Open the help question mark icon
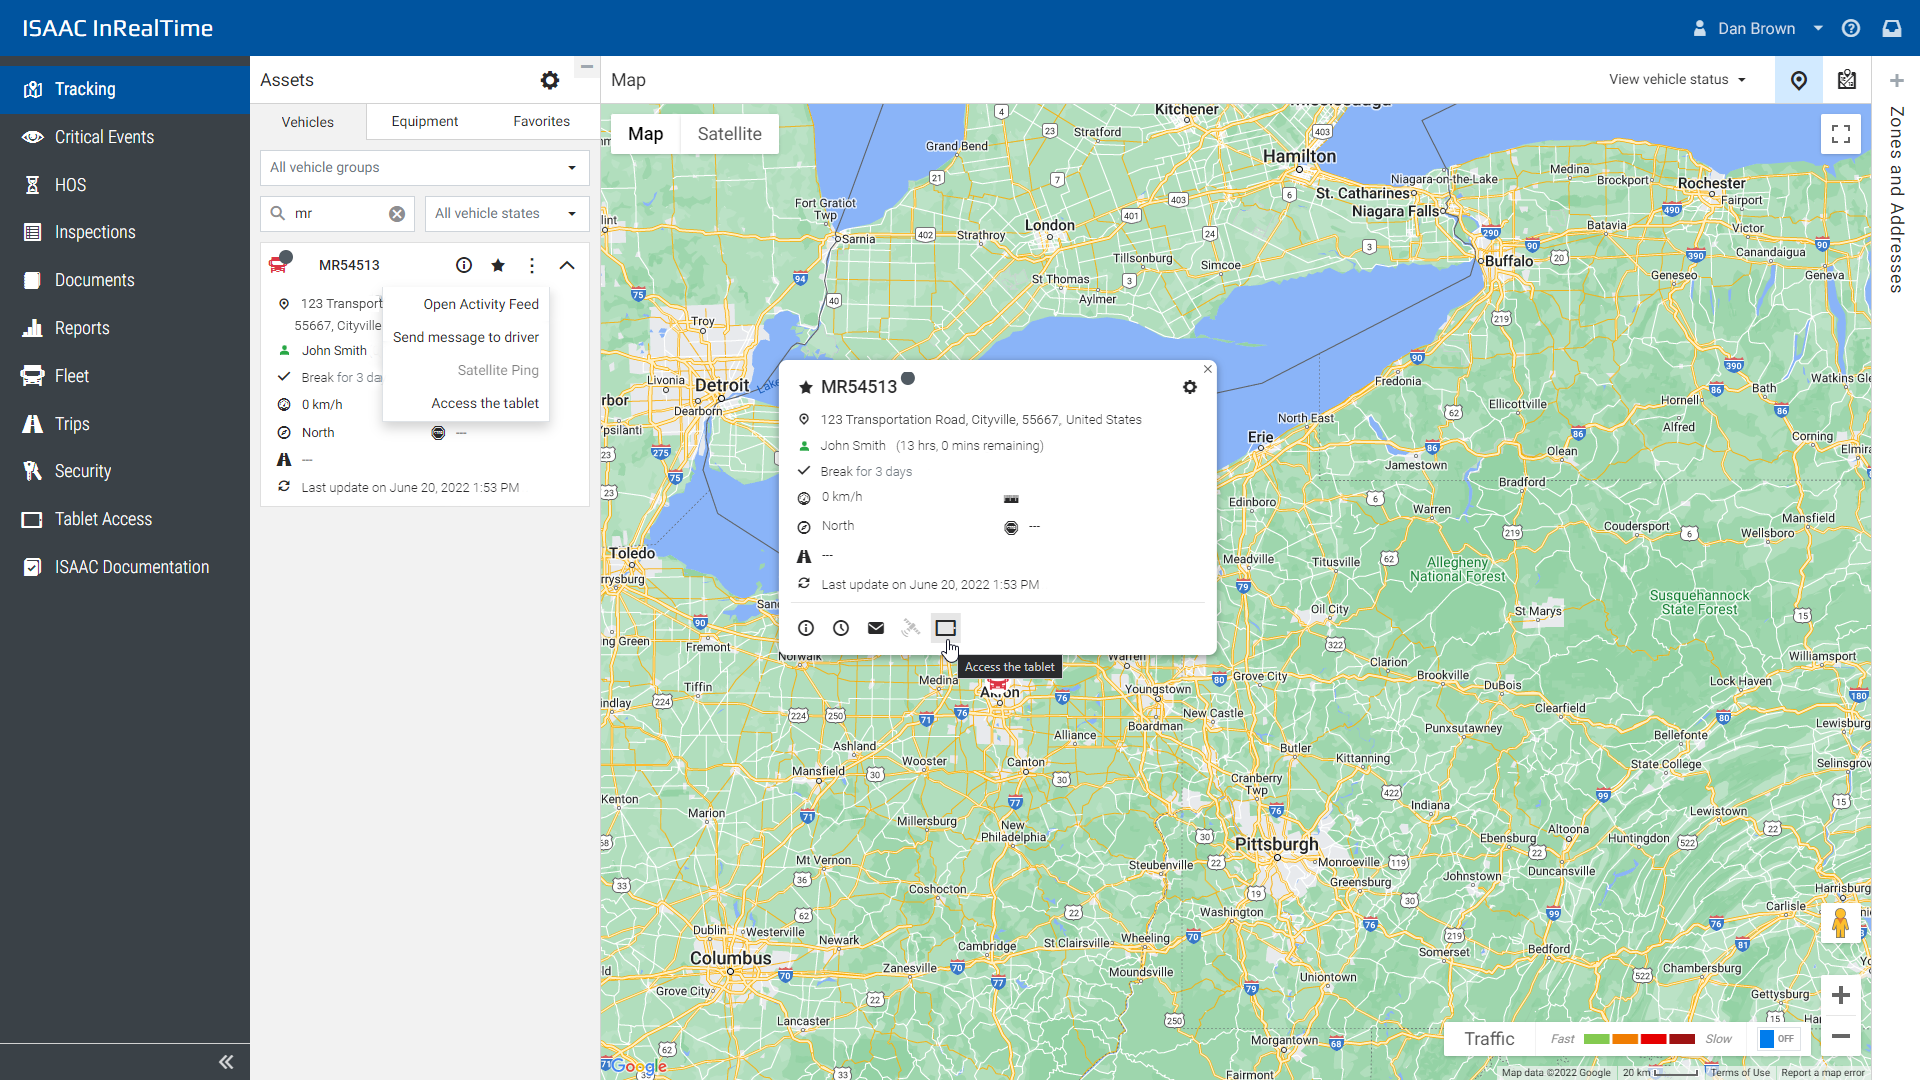 [x=1851, y=28]
